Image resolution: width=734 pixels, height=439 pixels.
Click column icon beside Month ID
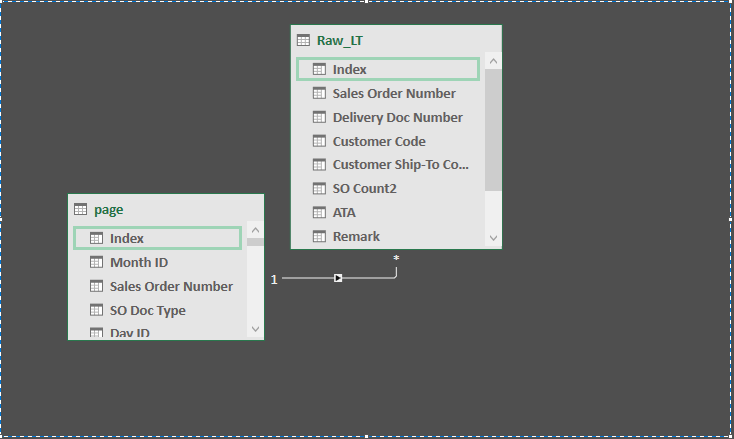(96, 262)
